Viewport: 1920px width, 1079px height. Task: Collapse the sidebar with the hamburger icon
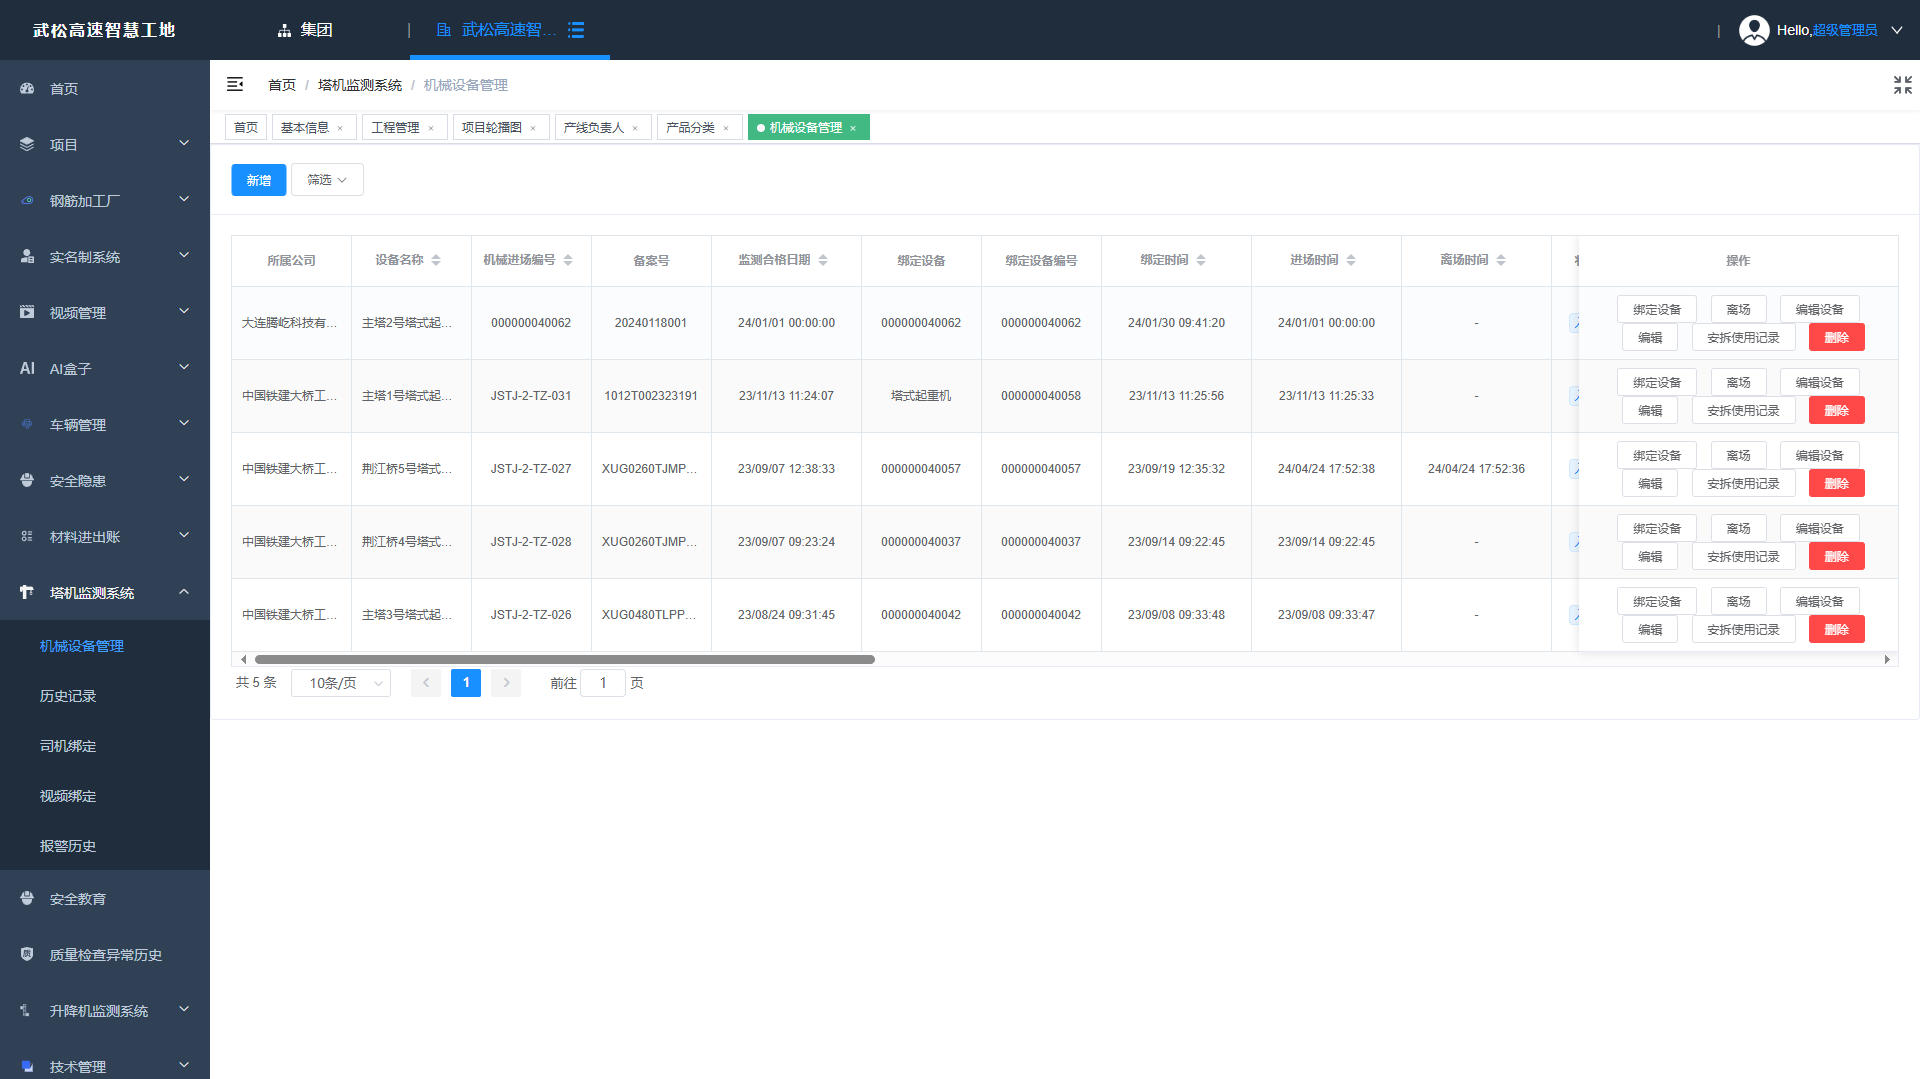[x=235, y=85]
